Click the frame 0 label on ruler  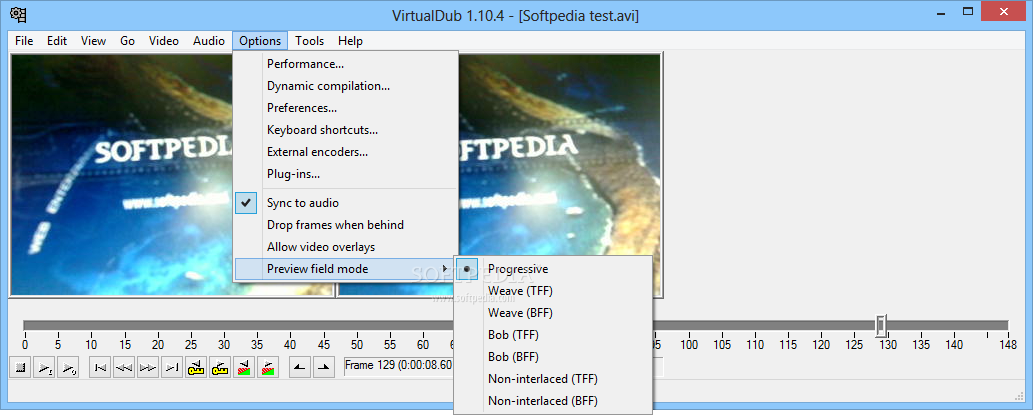(25, 345)
